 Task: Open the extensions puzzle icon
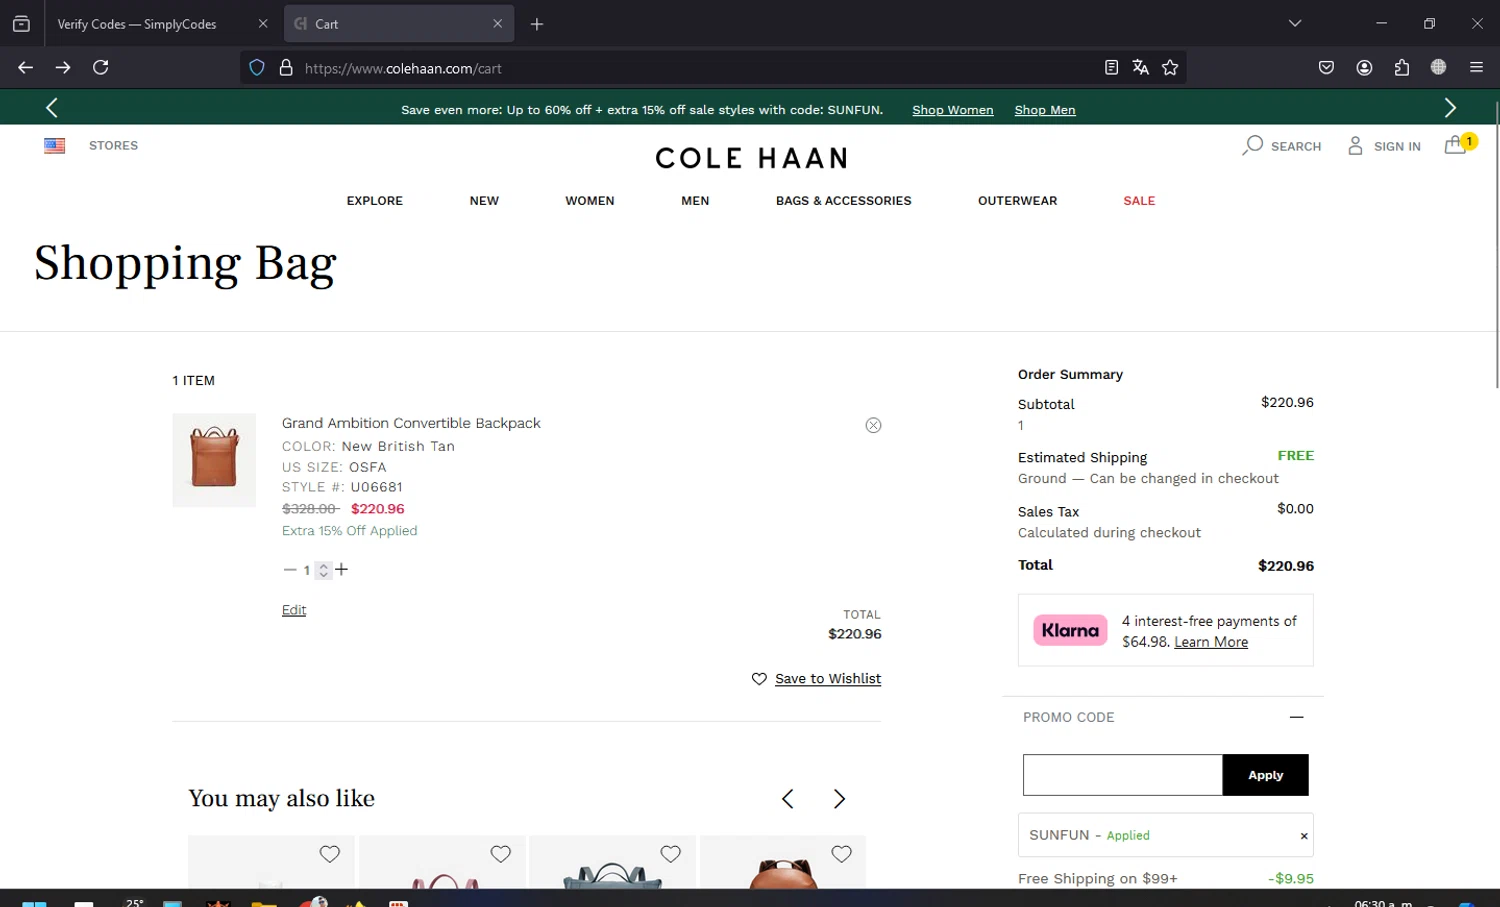[1401, 68]
